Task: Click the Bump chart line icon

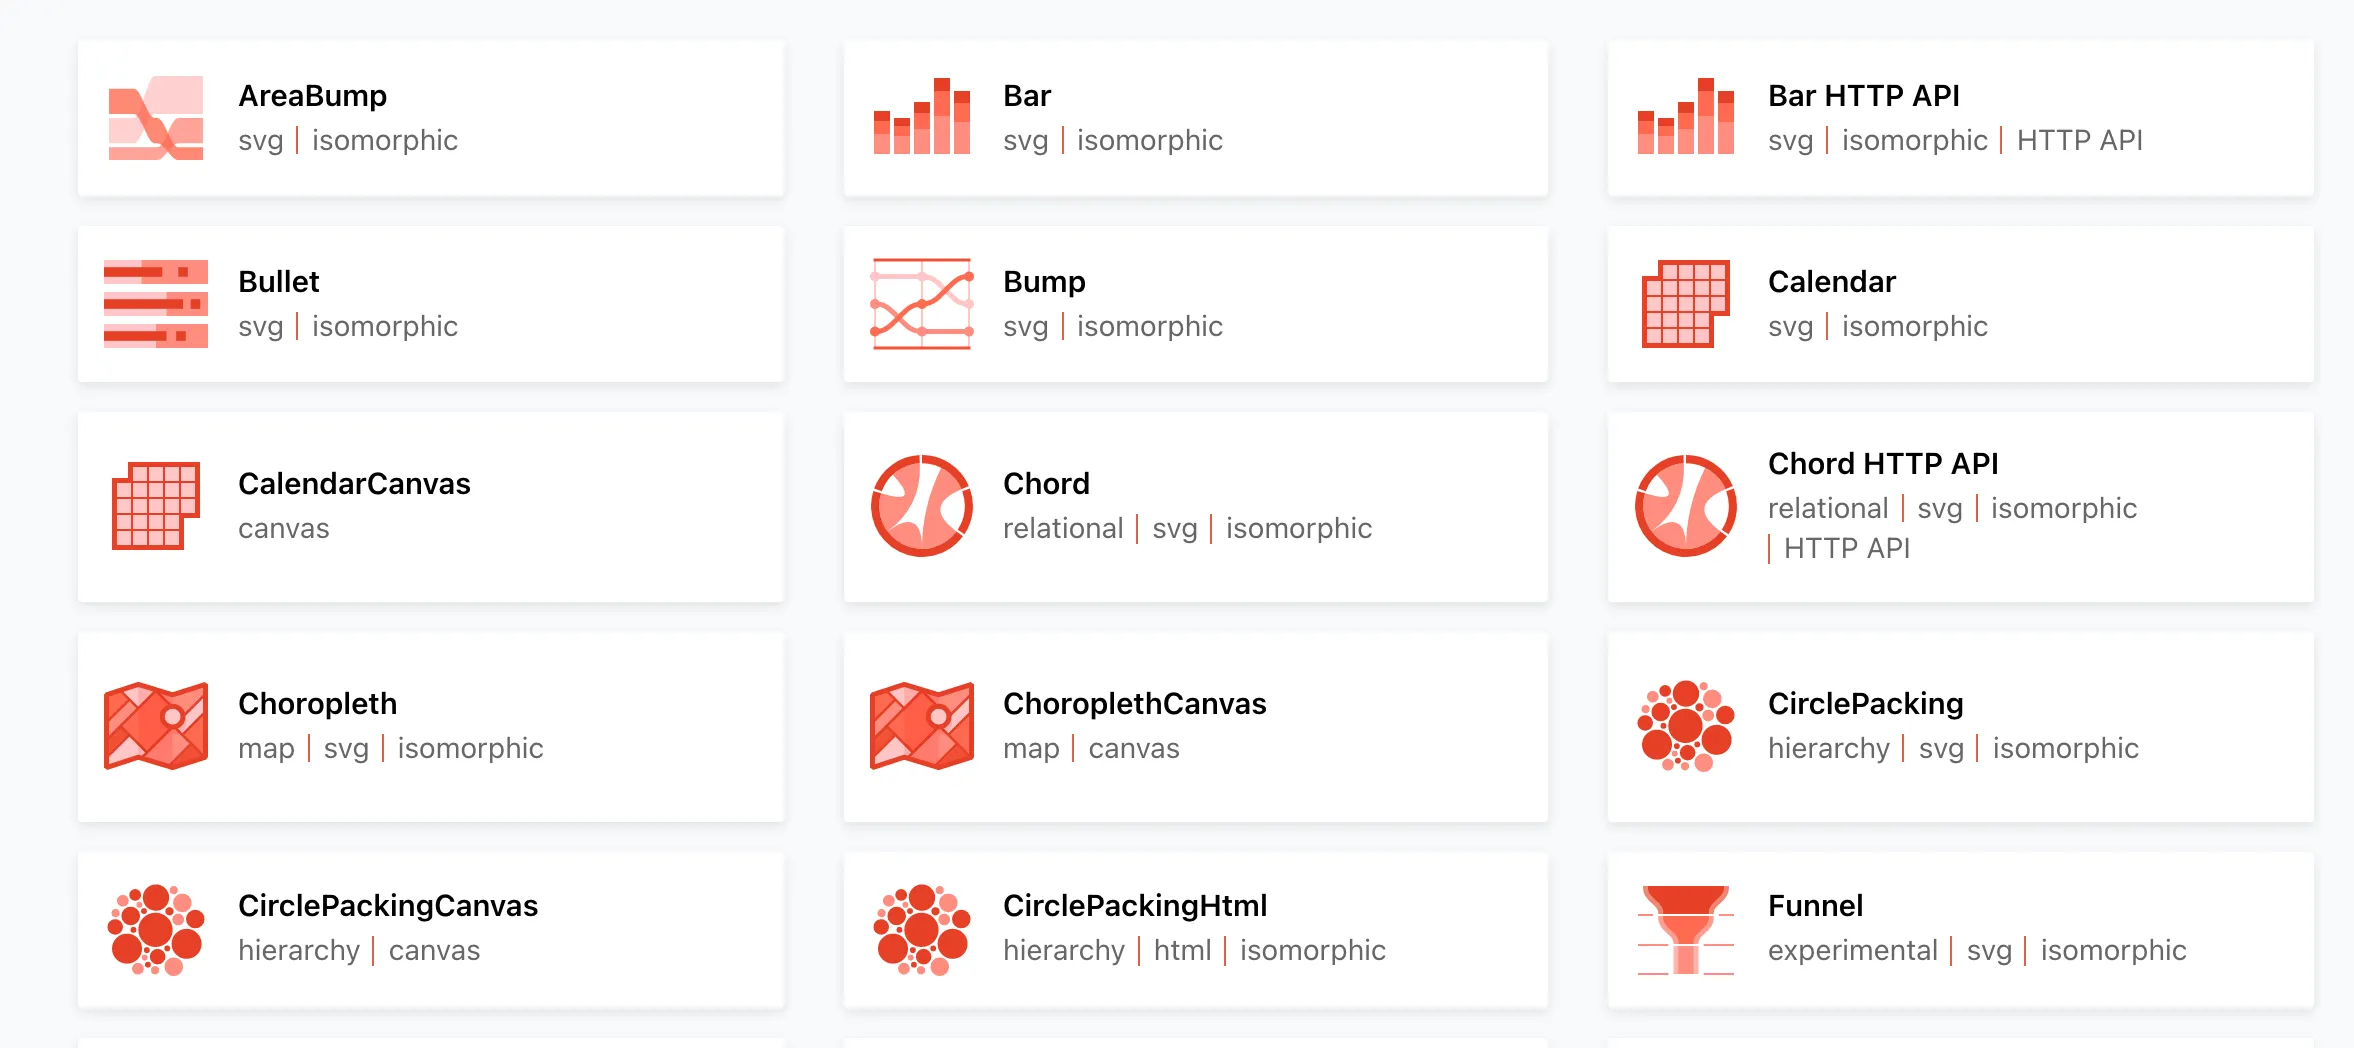Action: click(x=921, y=303)
